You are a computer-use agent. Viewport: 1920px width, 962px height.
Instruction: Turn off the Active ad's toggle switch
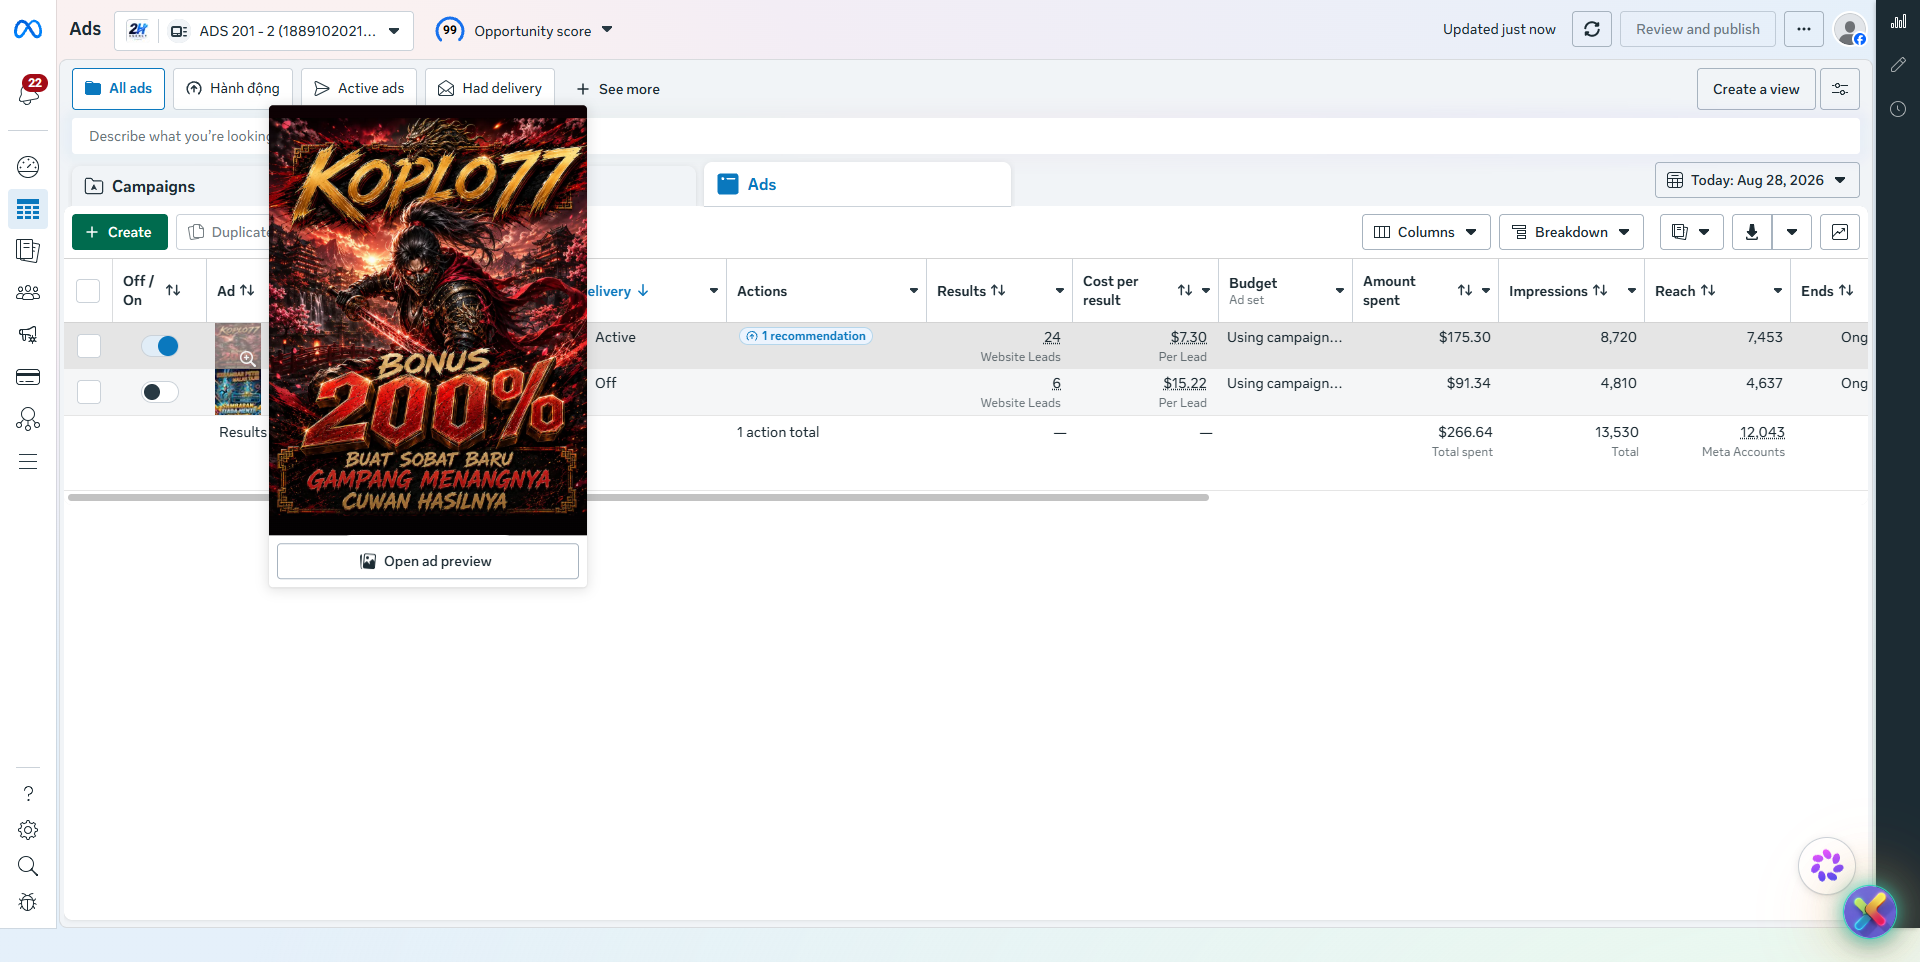pyautogui.click(x=160, y=346)
